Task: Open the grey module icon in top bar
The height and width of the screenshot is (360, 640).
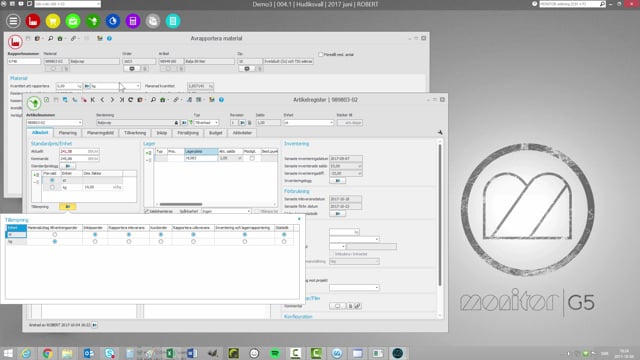Action: tap(153, 21)
